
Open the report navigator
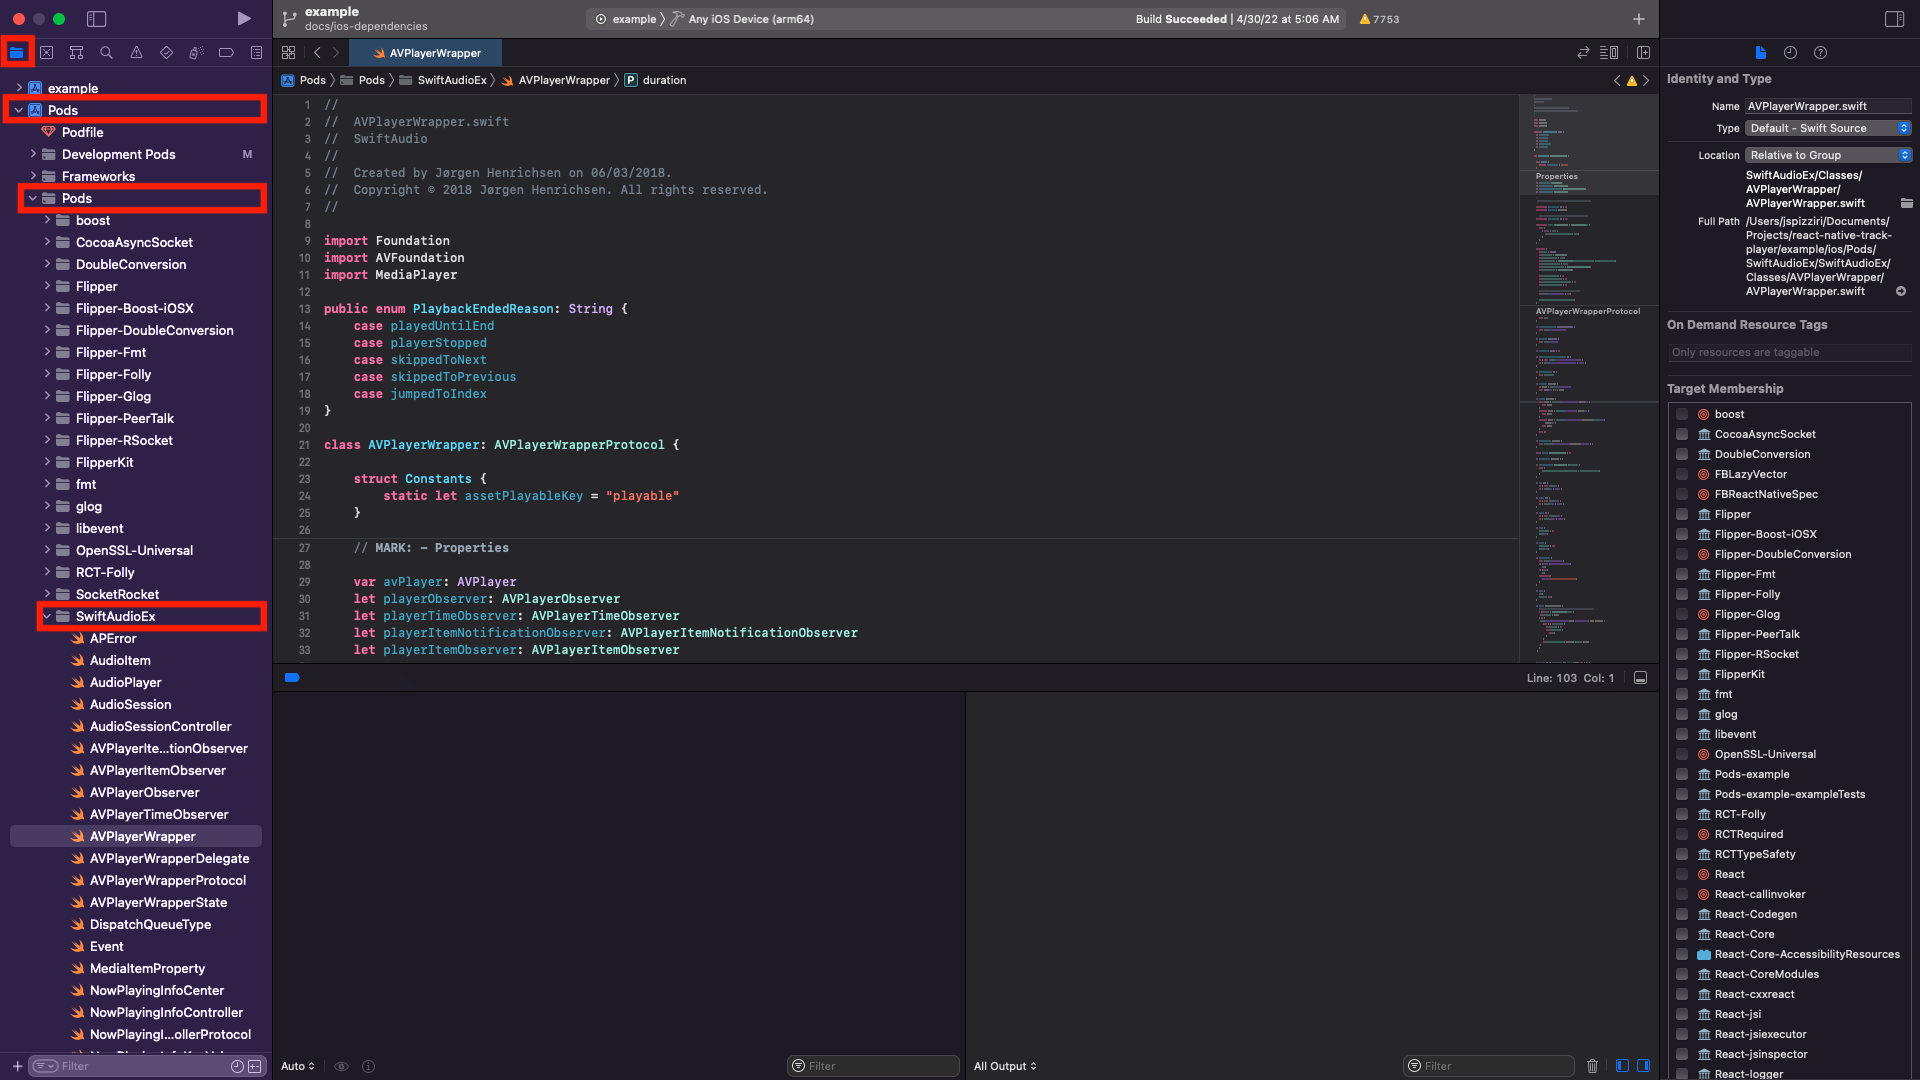click(x=257, y=52)
